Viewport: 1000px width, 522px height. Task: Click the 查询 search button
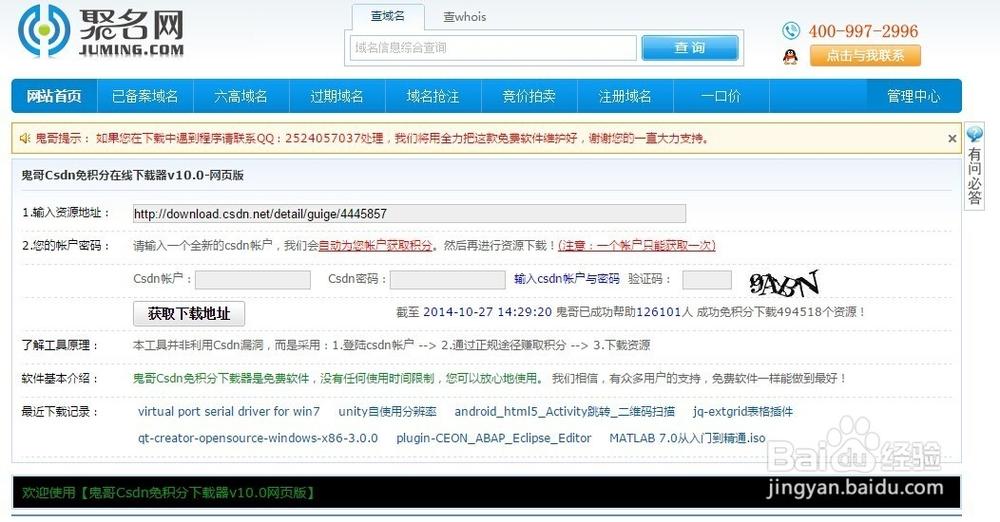(689, 48)
